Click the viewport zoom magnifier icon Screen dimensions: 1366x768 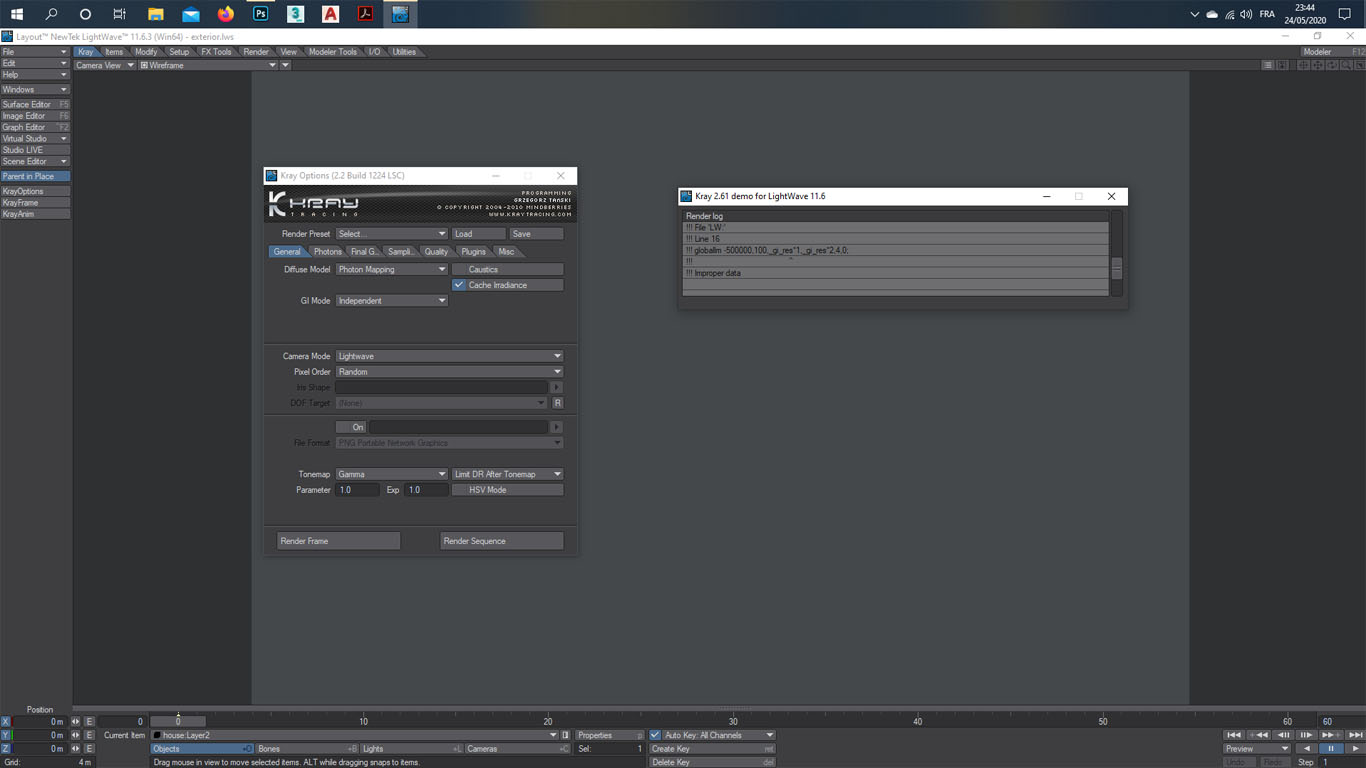(1347, 65)
